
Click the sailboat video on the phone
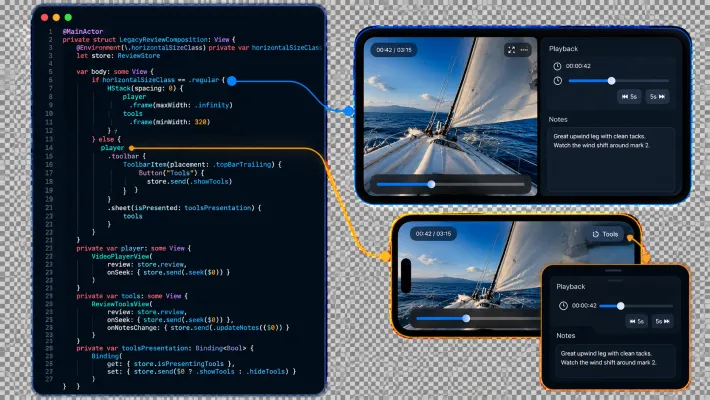(x=471, y=276)
